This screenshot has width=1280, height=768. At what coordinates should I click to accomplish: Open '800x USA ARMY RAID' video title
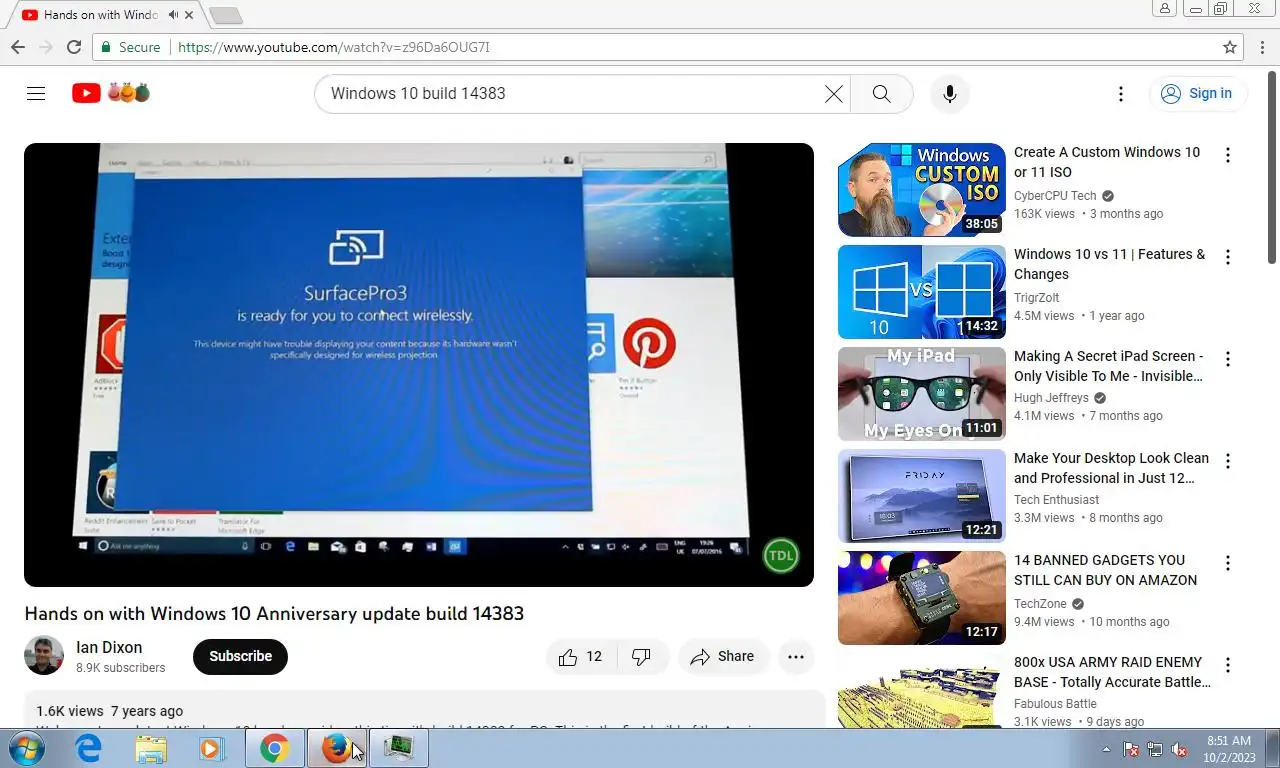(x=1112, y=672)
